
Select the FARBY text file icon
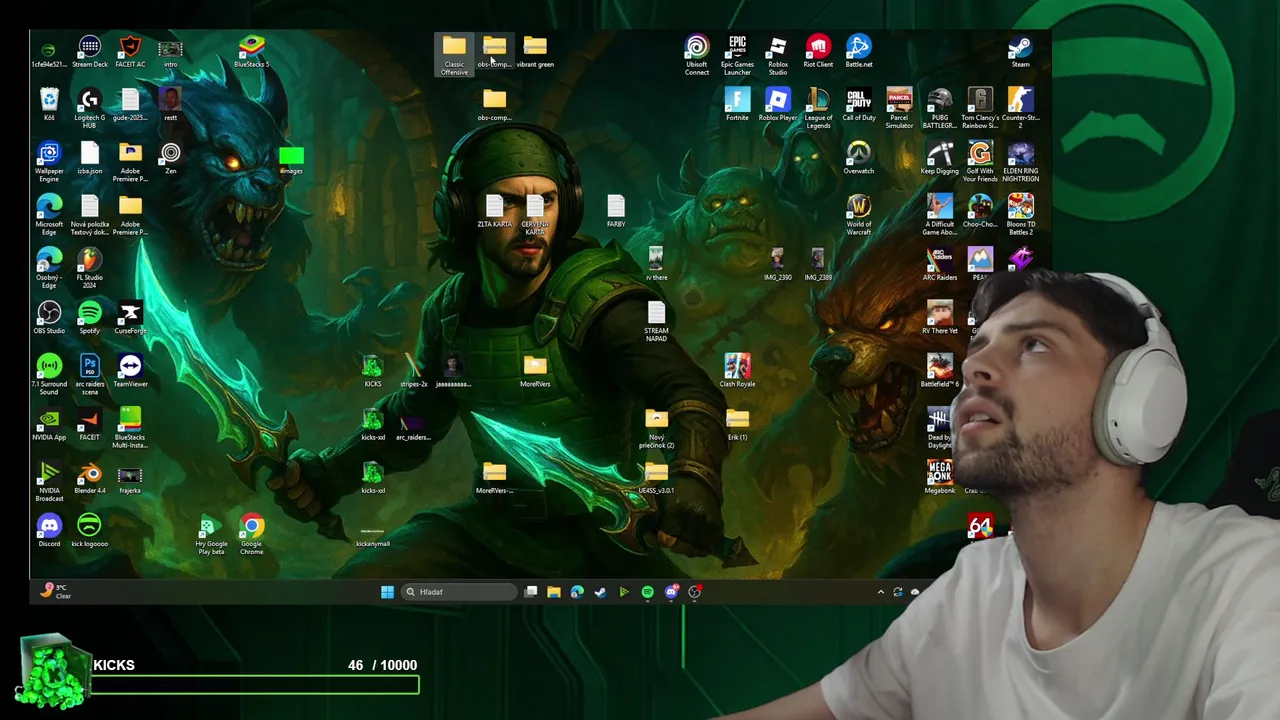click(616, 211)
